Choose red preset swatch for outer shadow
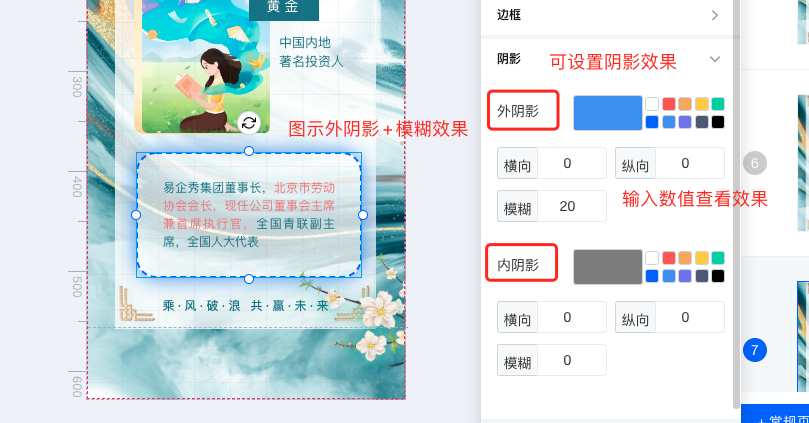Image resolution: width=809 pixels, height=423 pixels. click(669, 104)
